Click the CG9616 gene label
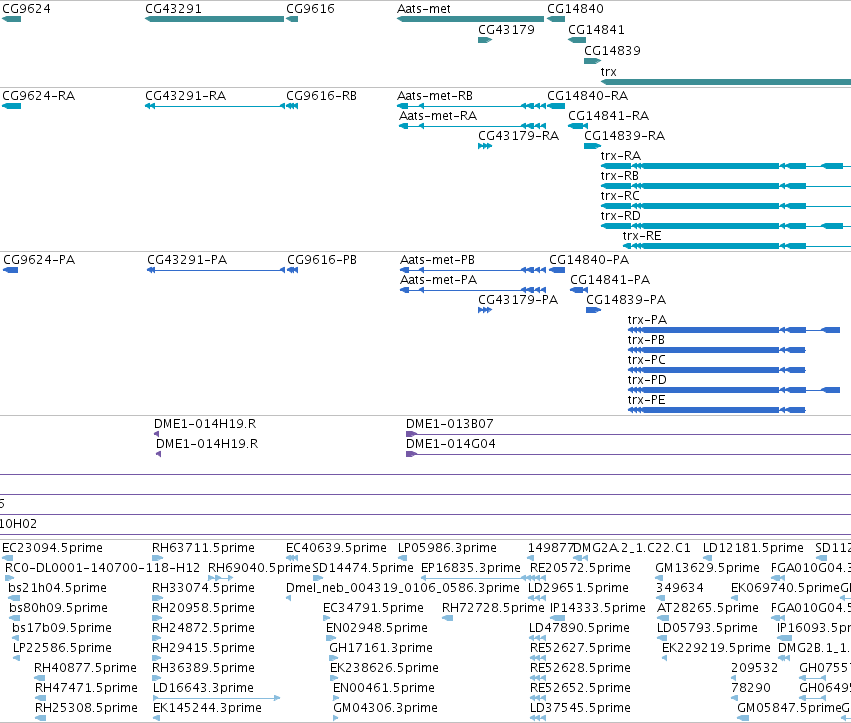The image size is (851, 723). coord(310,9)
